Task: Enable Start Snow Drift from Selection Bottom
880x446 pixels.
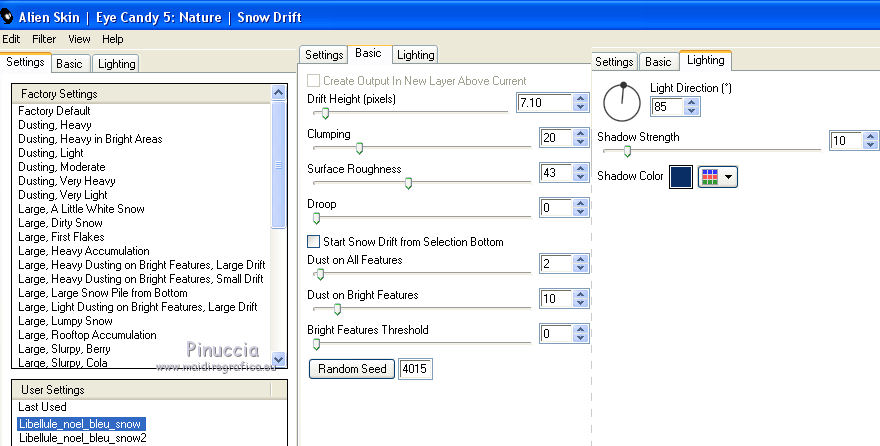Action: [x=313, y=242]
